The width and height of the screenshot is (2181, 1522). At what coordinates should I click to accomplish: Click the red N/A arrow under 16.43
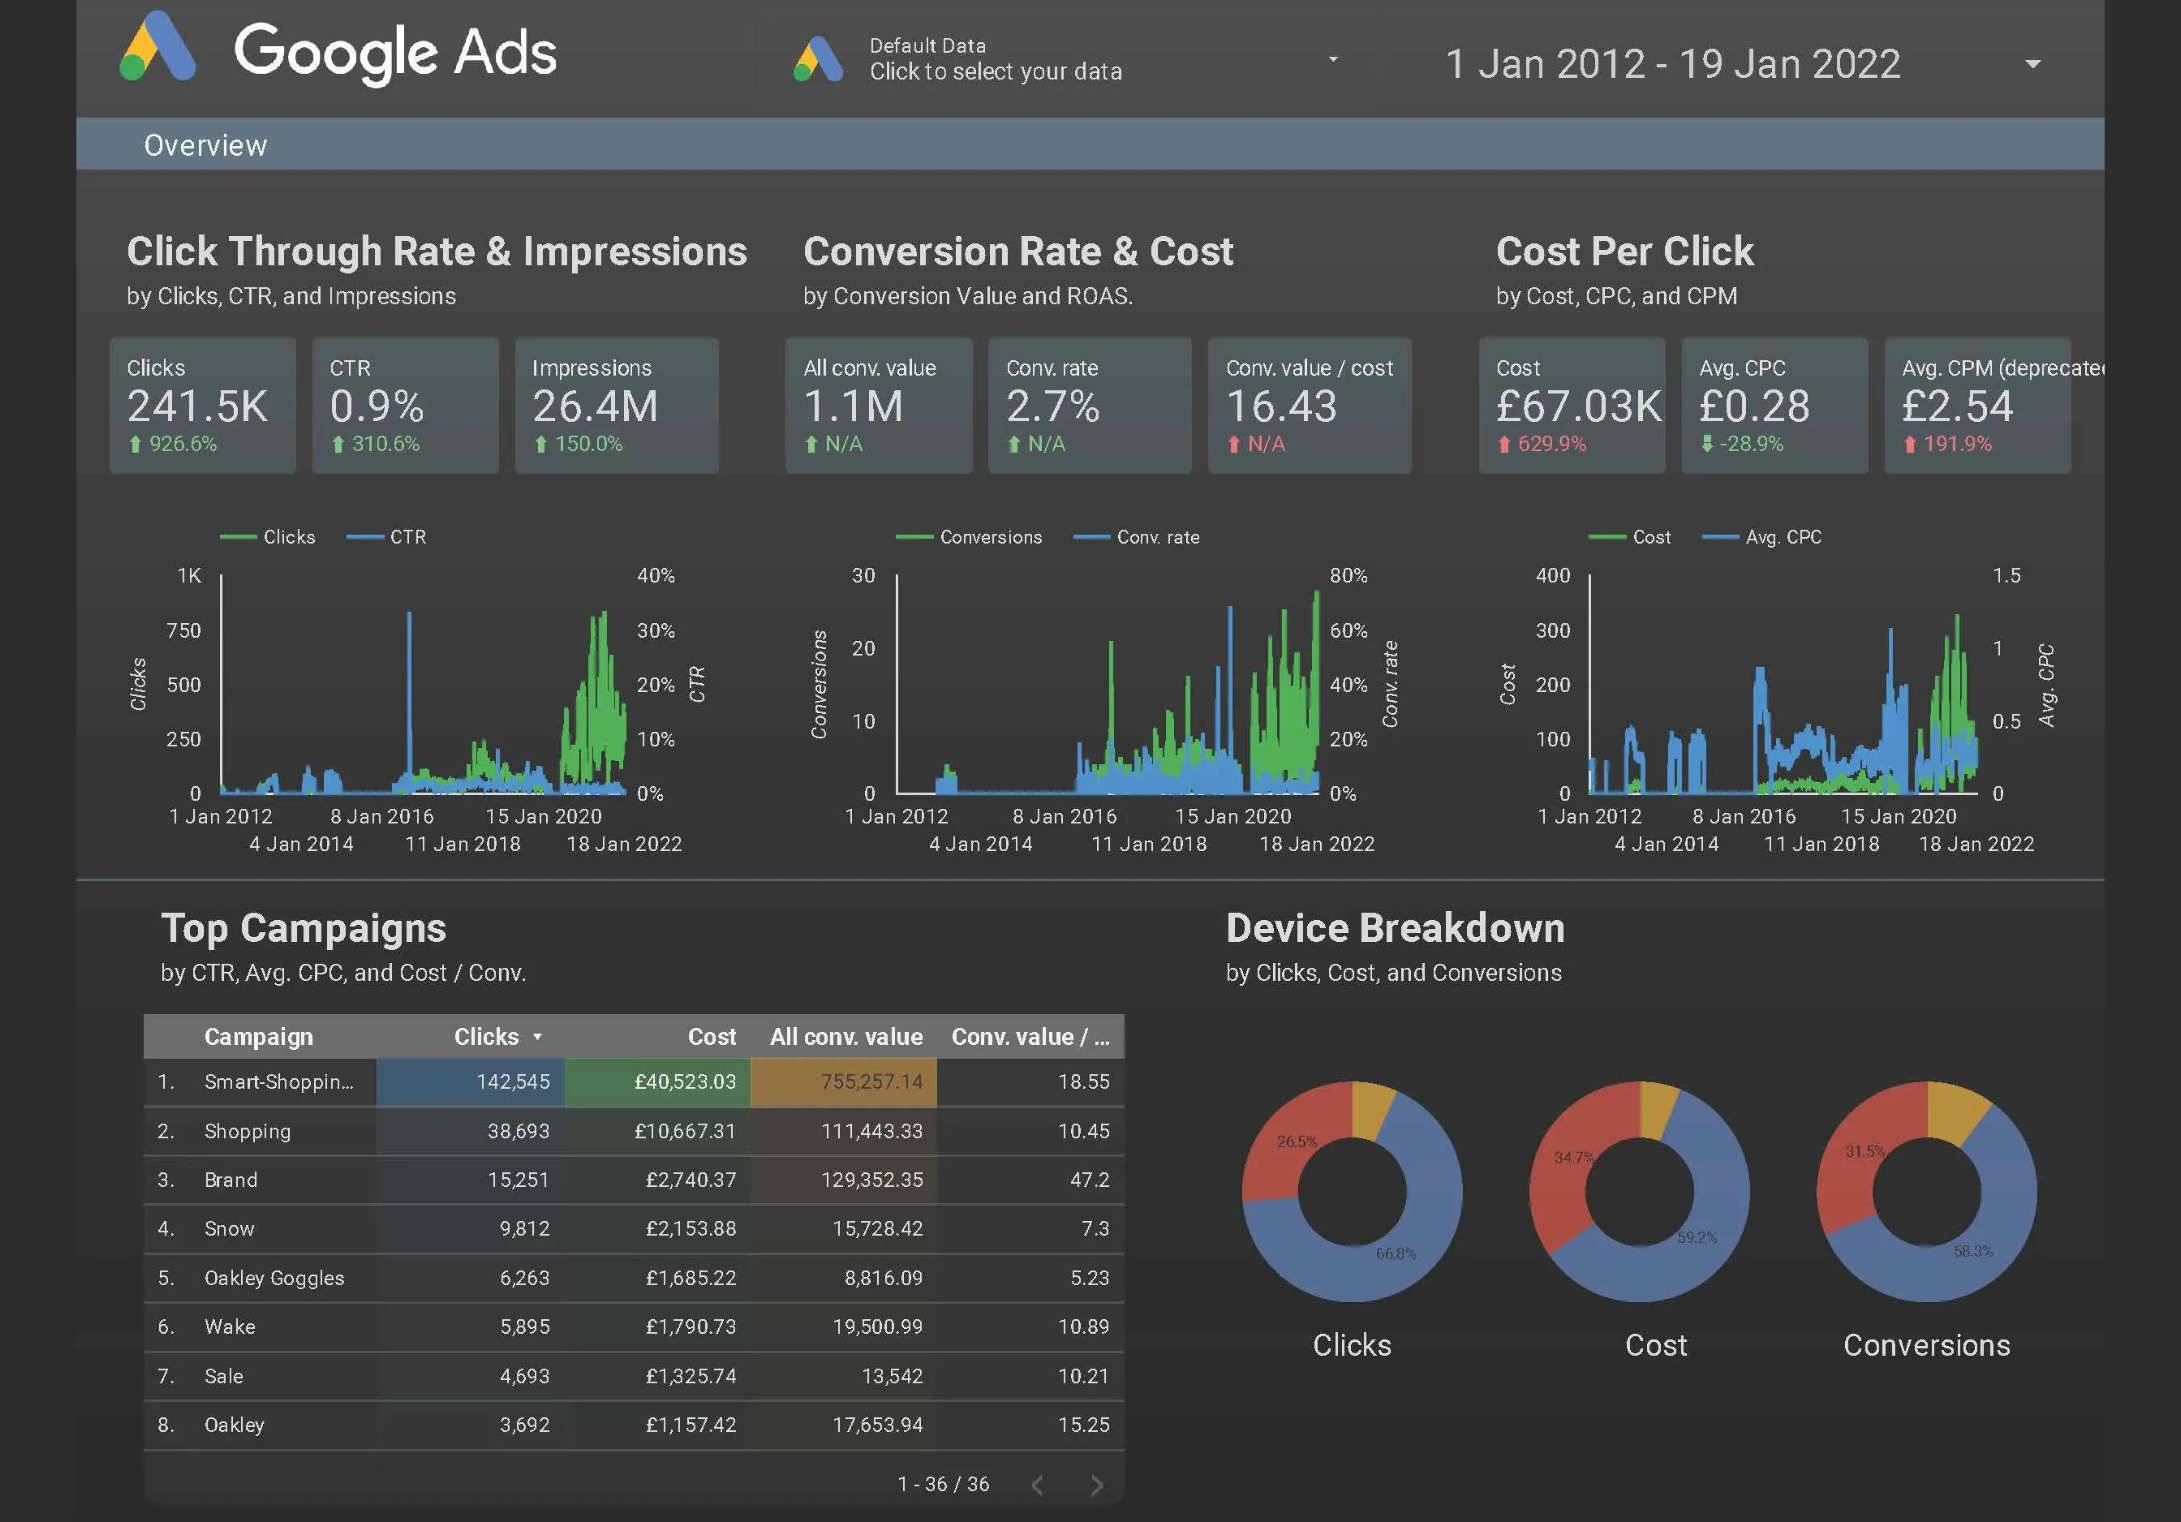click(1234, 444)
